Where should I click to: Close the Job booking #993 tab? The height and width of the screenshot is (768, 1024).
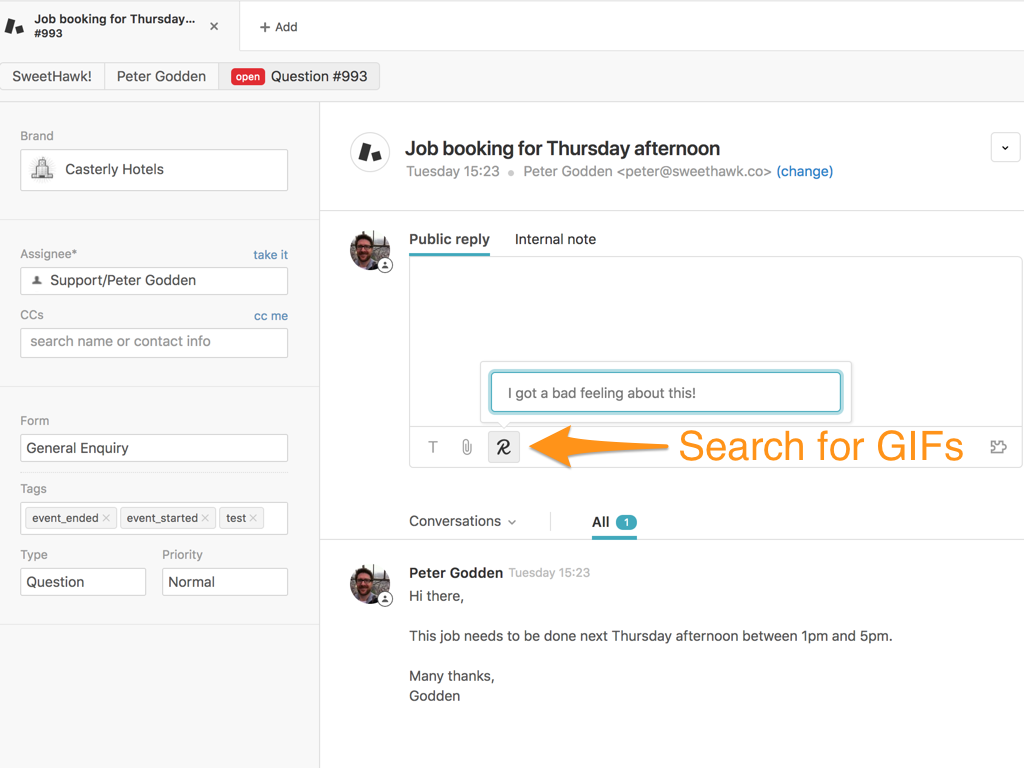pyautogui.click(x=214, y=26)
